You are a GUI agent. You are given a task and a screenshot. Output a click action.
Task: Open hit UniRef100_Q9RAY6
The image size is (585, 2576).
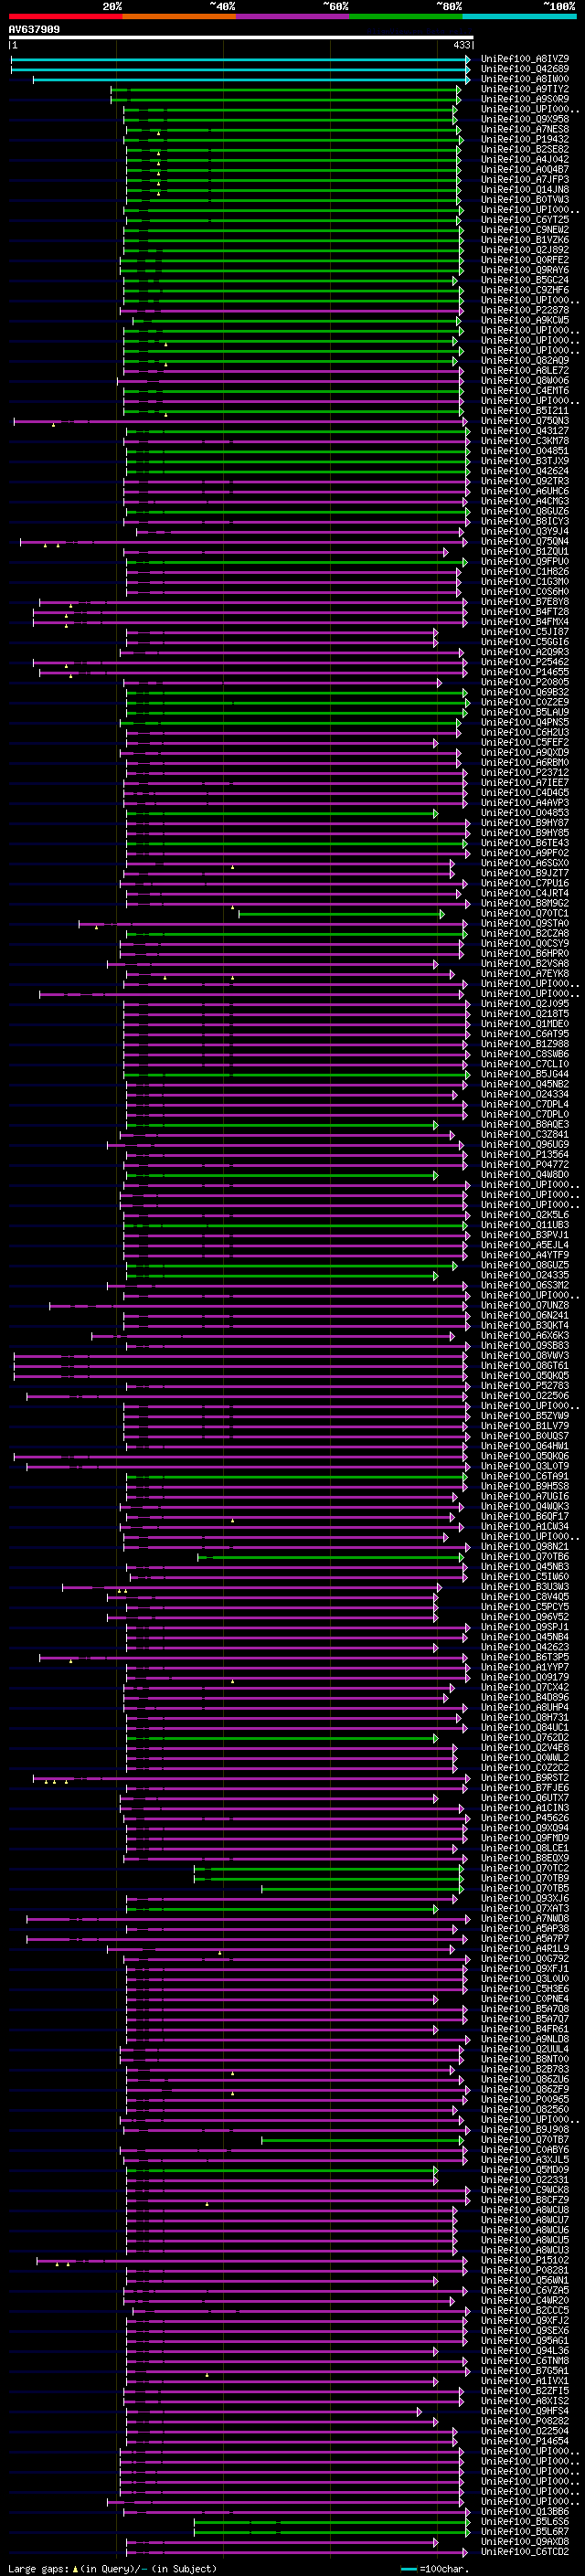[525, 270]
